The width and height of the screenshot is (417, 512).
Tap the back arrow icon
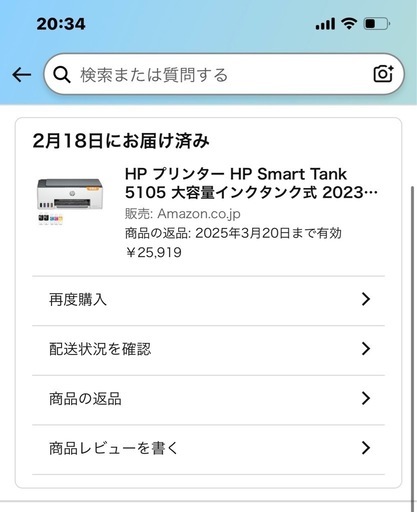tap(22, 75)
